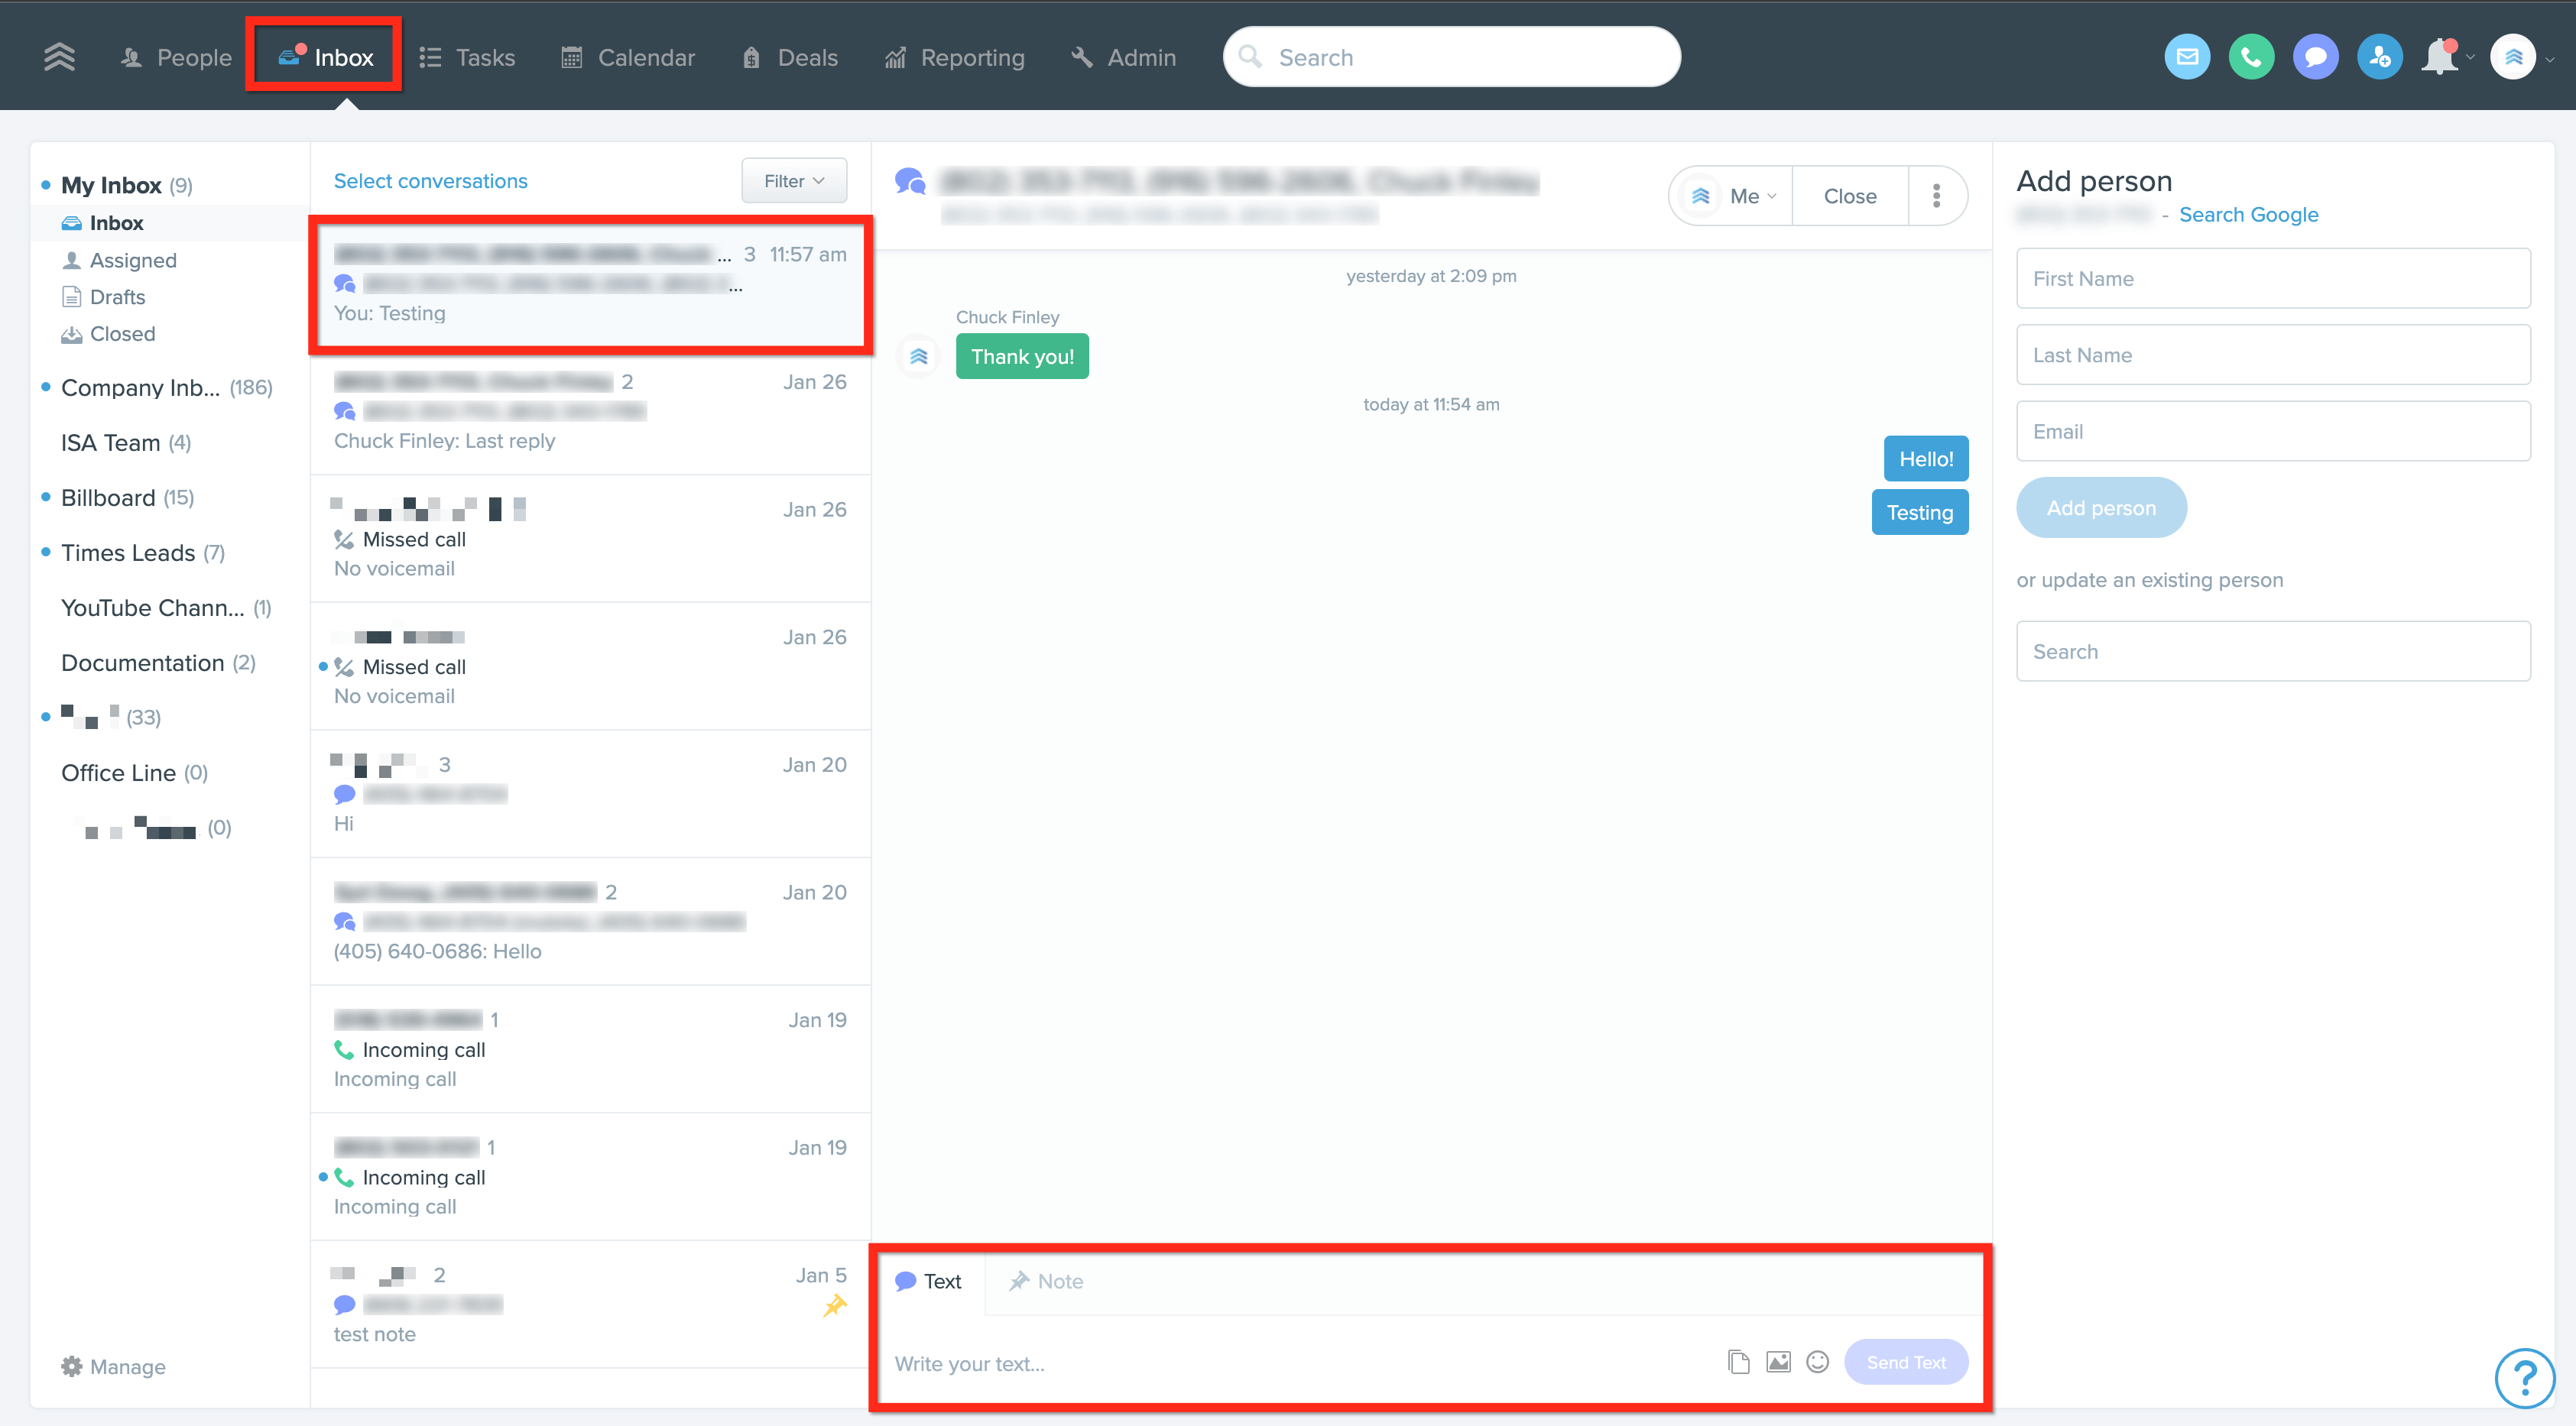Image resolution: width=2576 pixels, height=1426 pixels.
Task: Open the profile avatar menu
Action: tap(2513, 57)
